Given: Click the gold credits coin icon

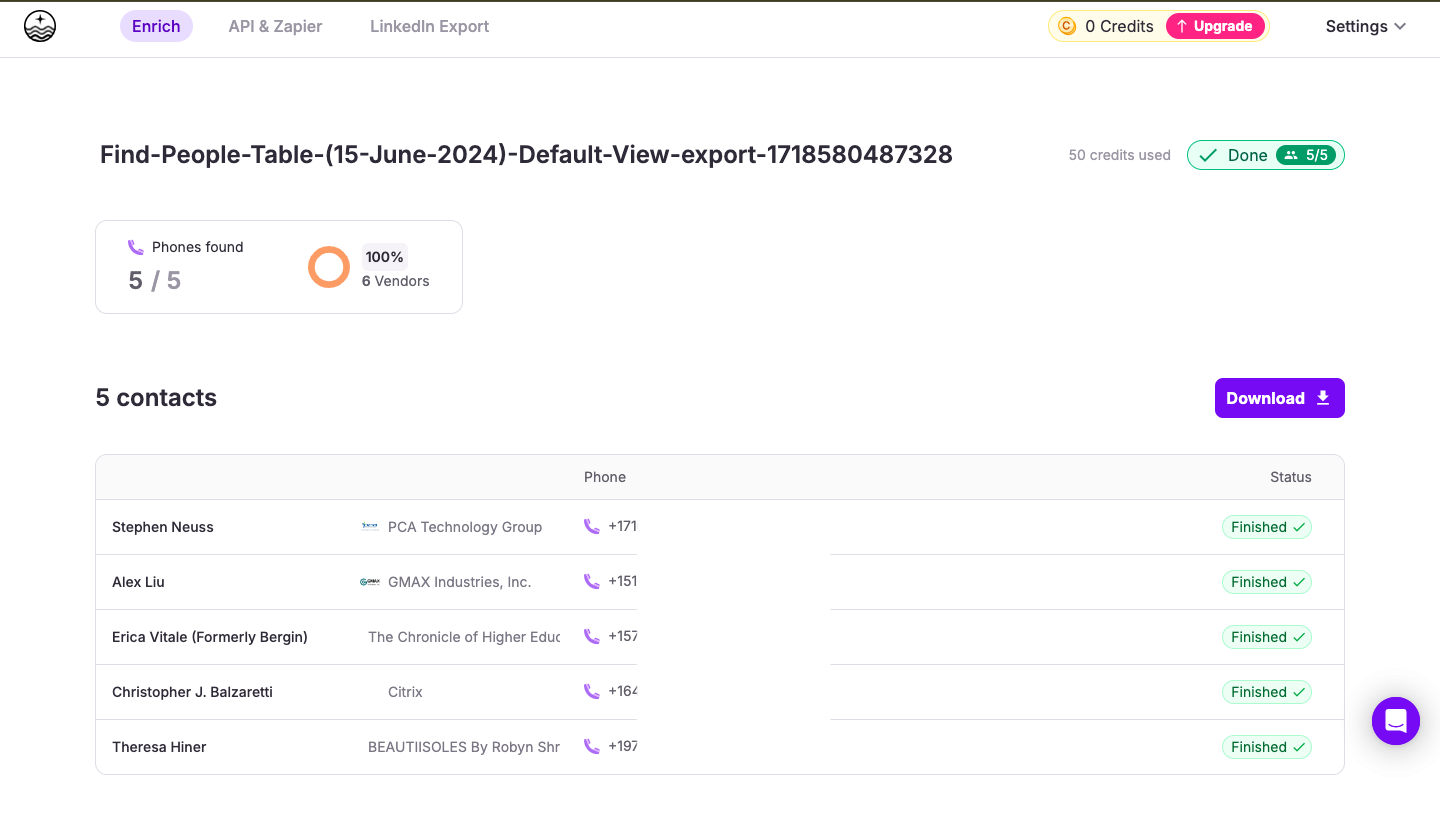Looking at the screenshot, I should (x=1067, y=27).
